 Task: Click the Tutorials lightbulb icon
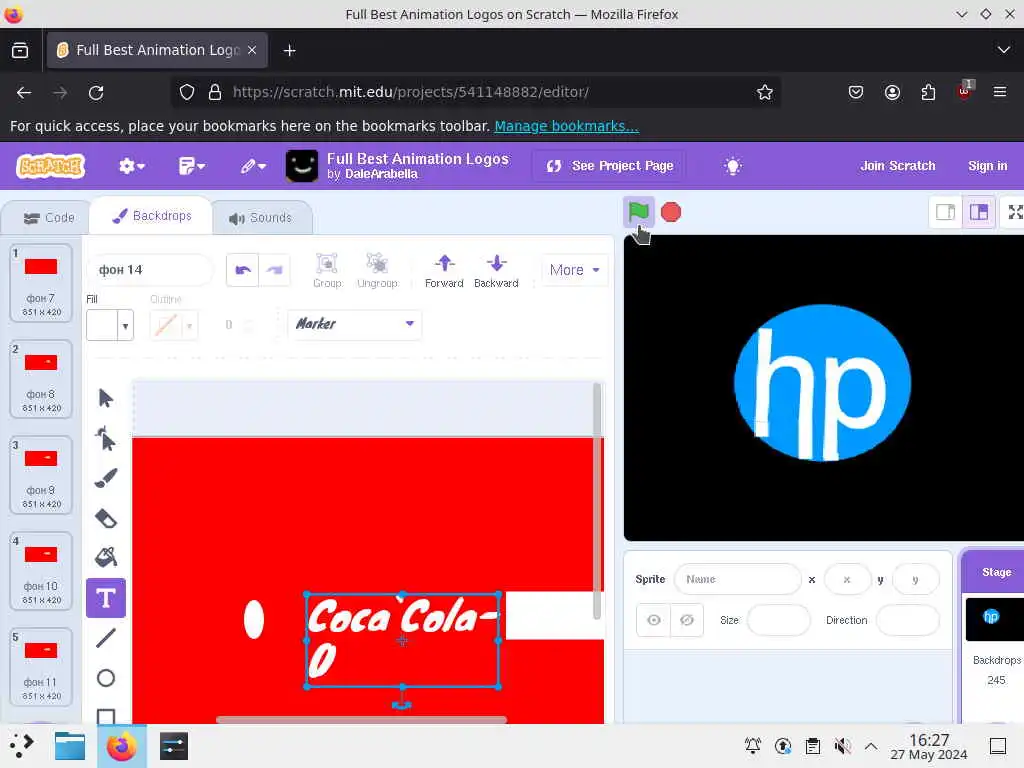[x=733, y=166]
